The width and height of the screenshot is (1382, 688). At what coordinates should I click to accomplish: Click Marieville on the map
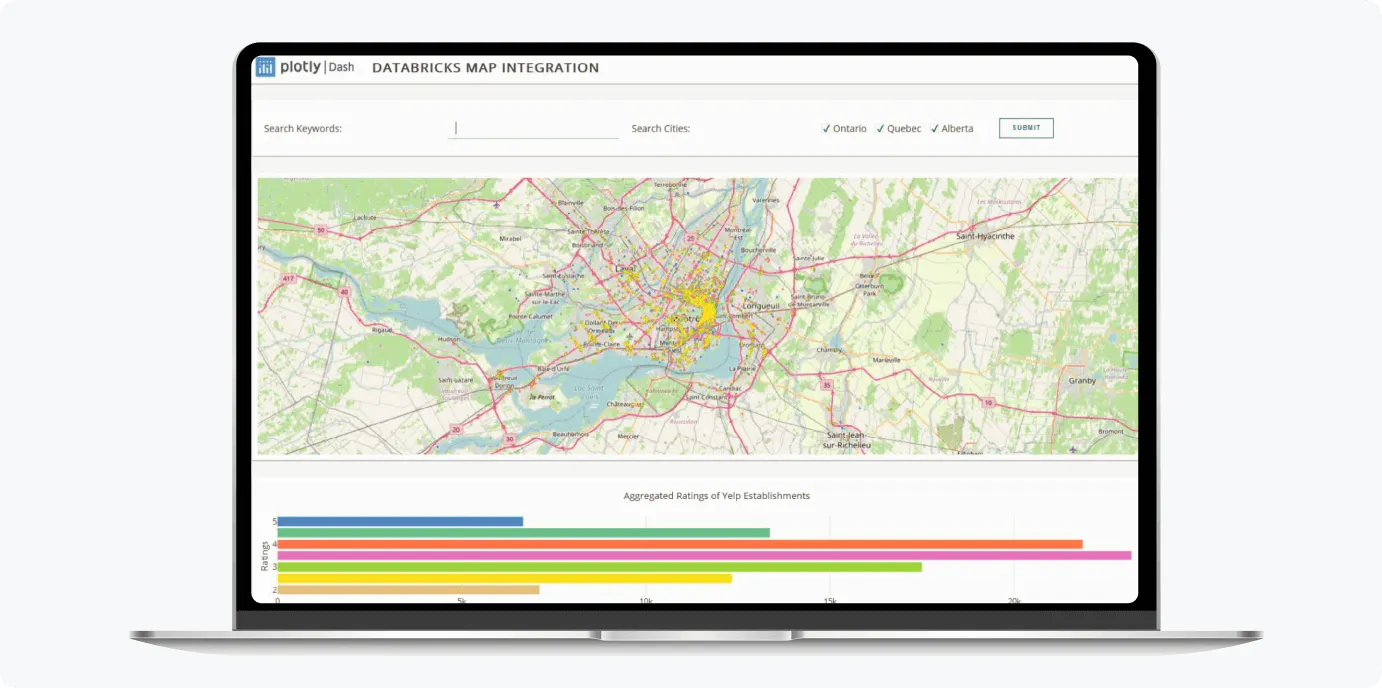click(886, 360)
